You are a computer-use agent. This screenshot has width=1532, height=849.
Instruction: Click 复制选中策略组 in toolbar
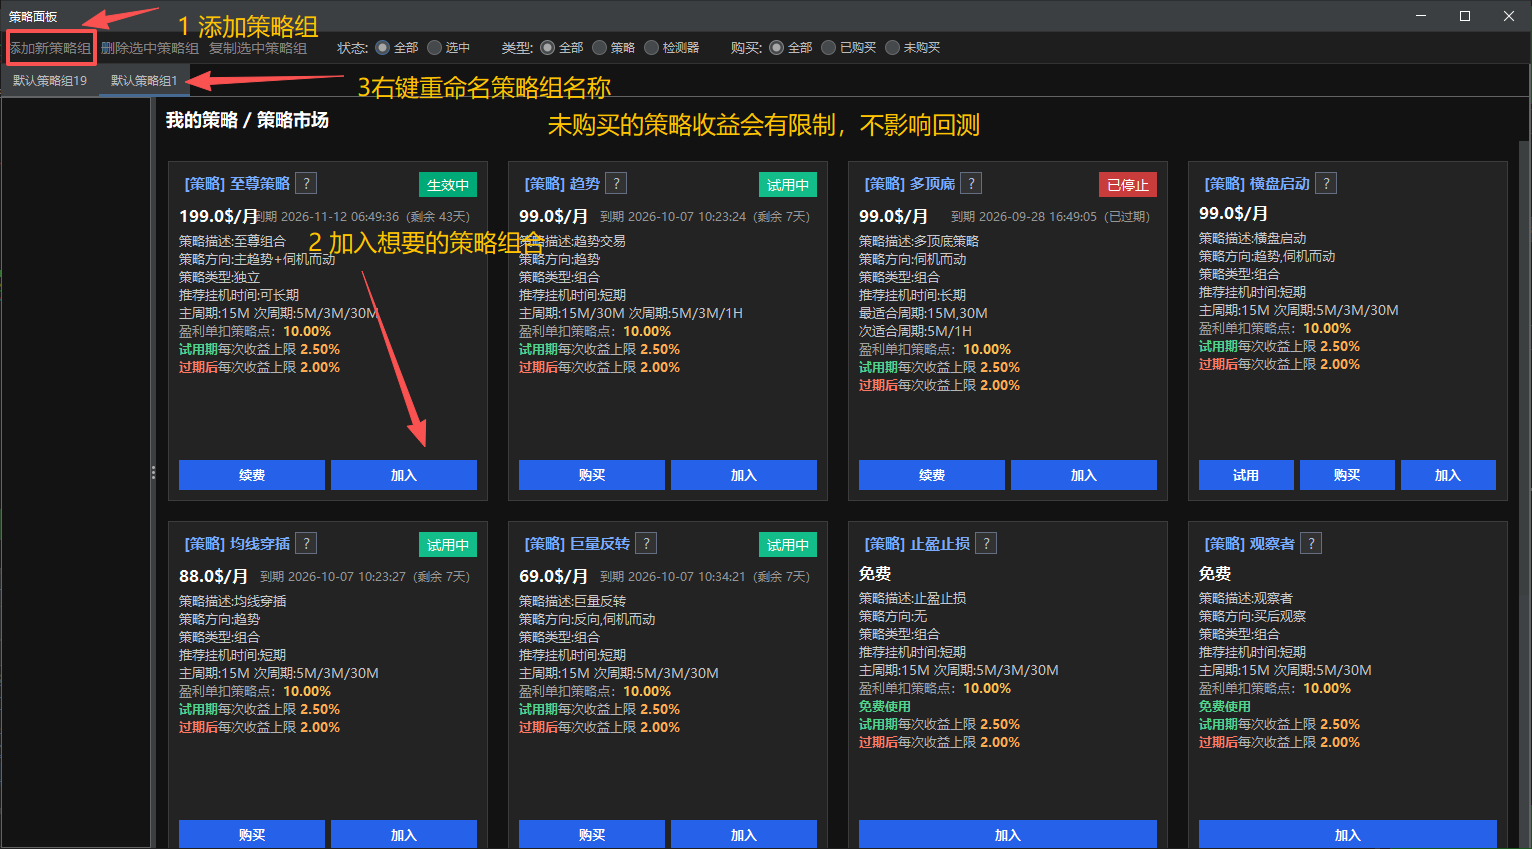click(x=258, y=48)
